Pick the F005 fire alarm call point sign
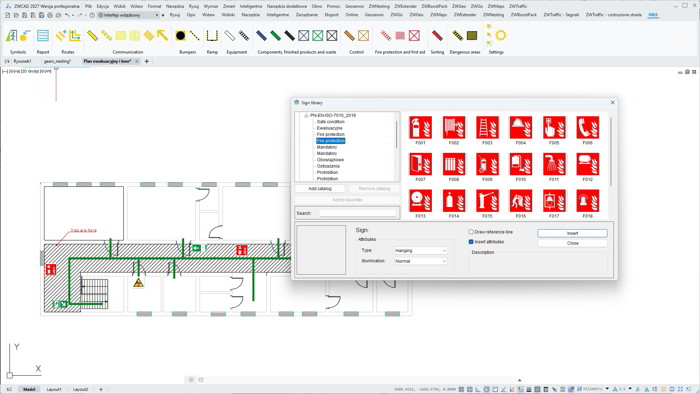The image size is (700, 394). pyautogui.click(x=554, y=128)
